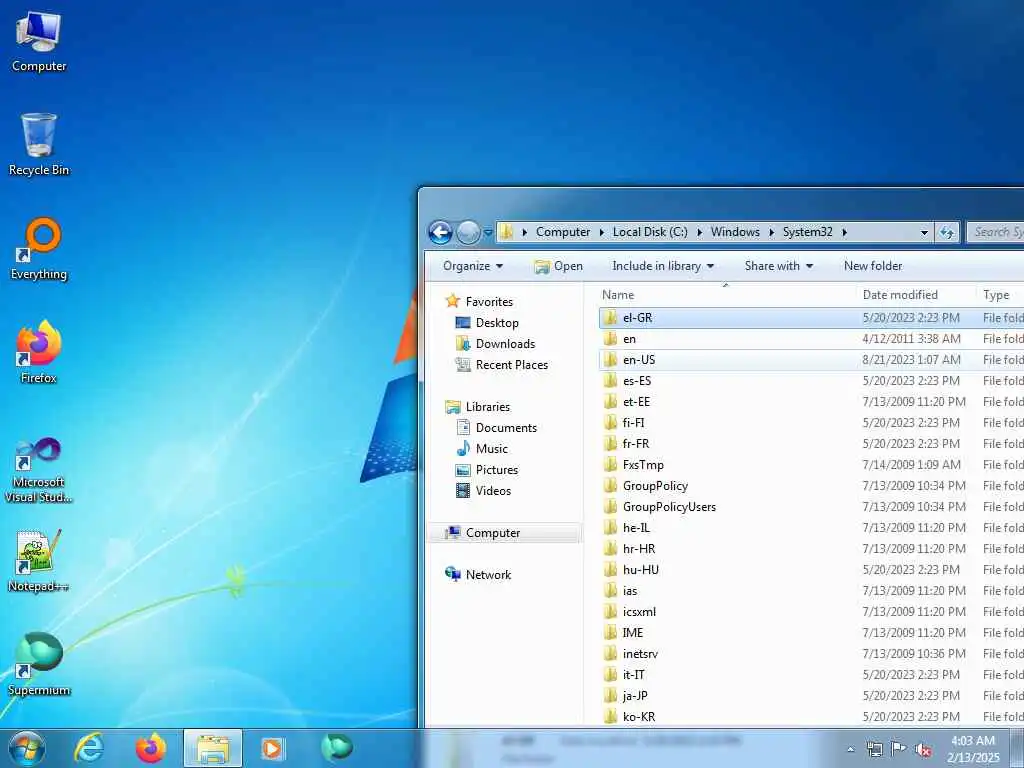Sort by the Type column header

click(x=1000, y=295)
